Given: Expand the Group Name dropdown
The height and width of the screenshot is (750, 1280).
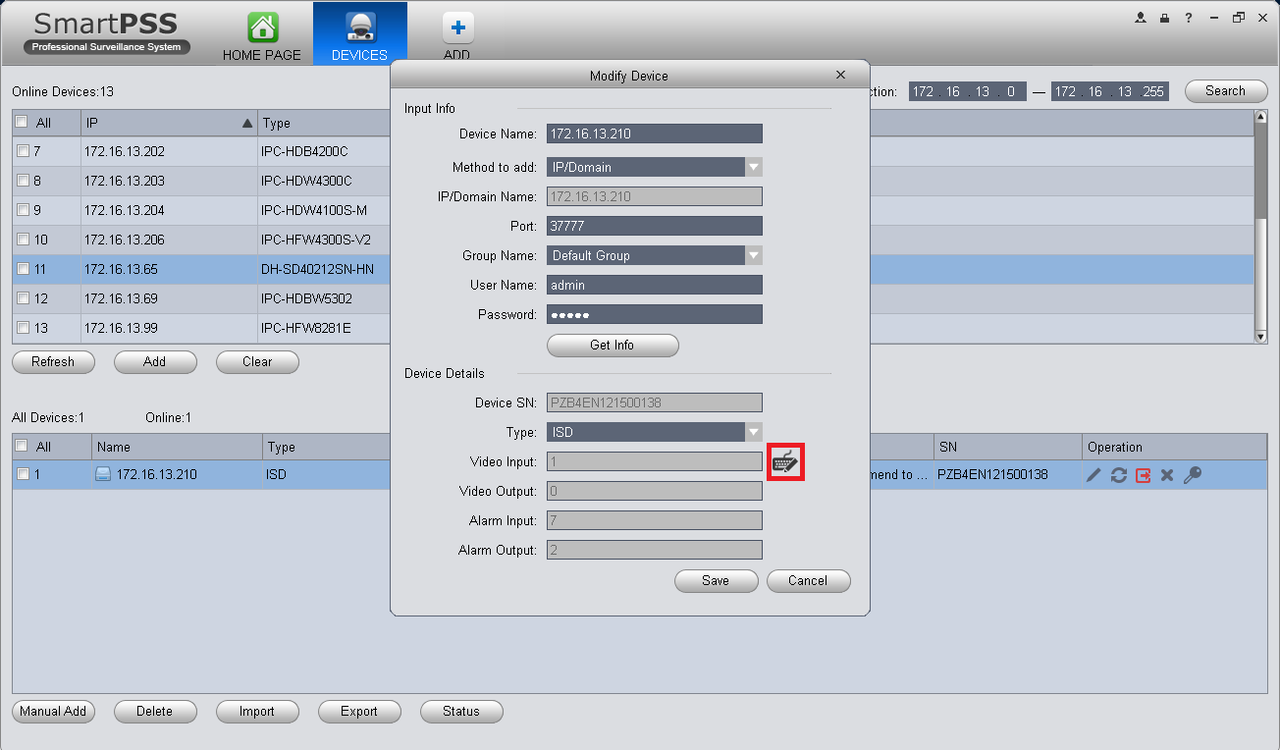Looking at the screenshot, I should click(x=654, y=255).
